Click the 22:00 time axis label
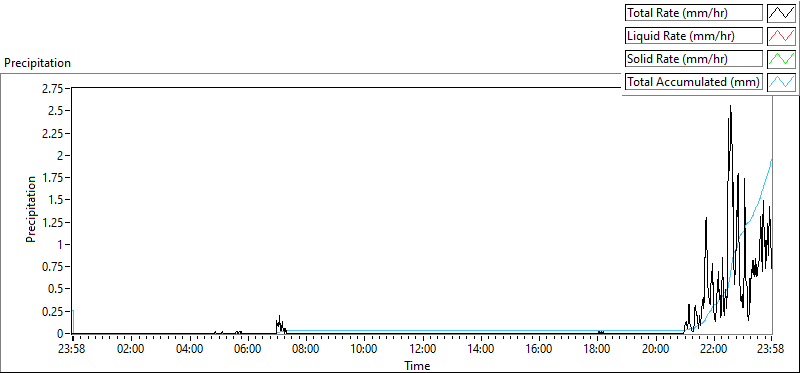This screenshot has height=373, width=800. [x=713, y=350]
